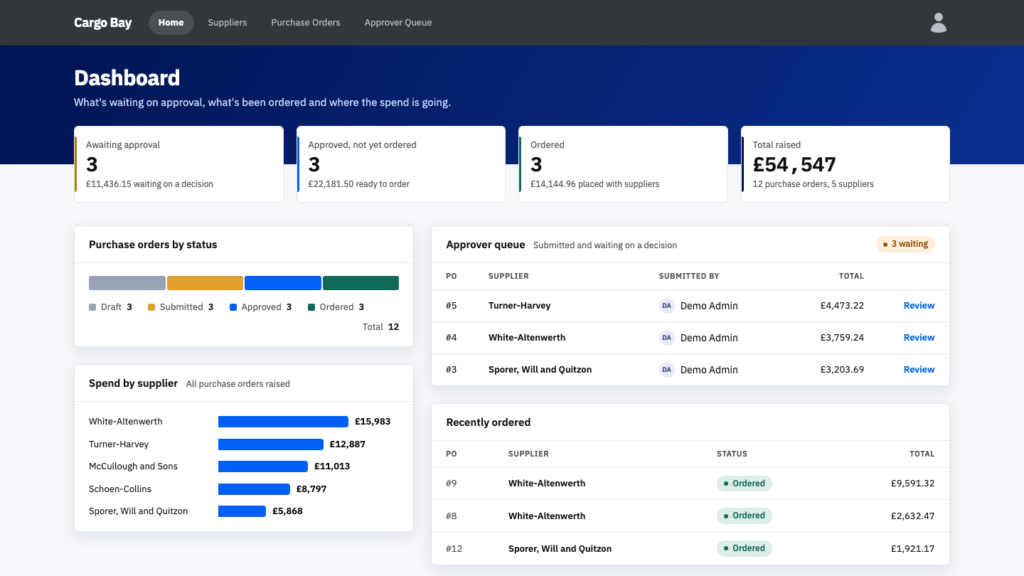Click the SUBMITTED BY column header
This screenshot has height=576, width=1024.
(x=689, y=276)
